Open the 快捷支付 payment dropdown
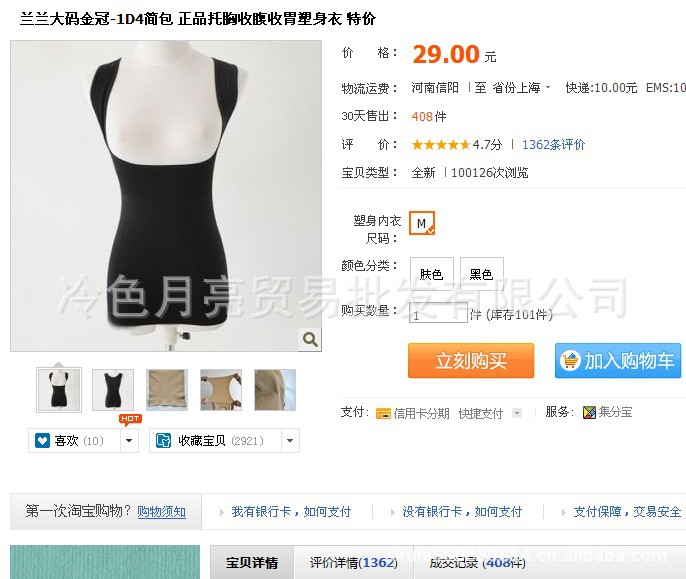686x579 pixels. tap(517, 413)
